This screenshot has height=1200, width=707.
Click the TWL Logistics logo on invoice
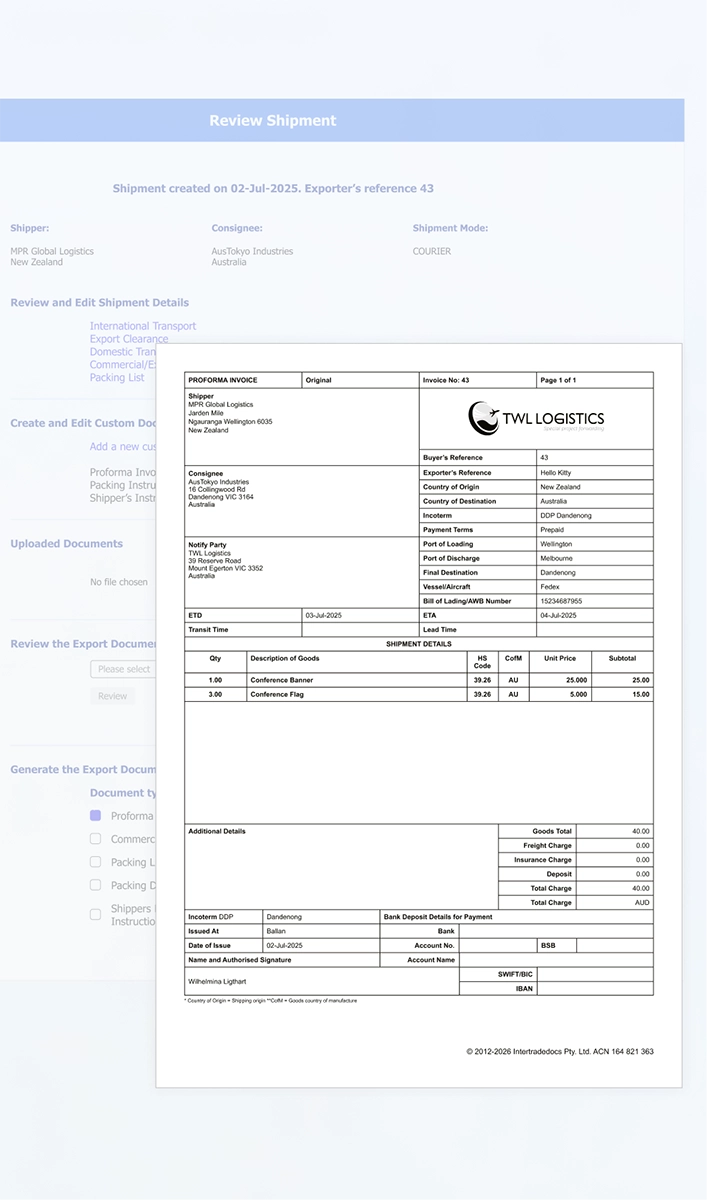click(536, 418)
